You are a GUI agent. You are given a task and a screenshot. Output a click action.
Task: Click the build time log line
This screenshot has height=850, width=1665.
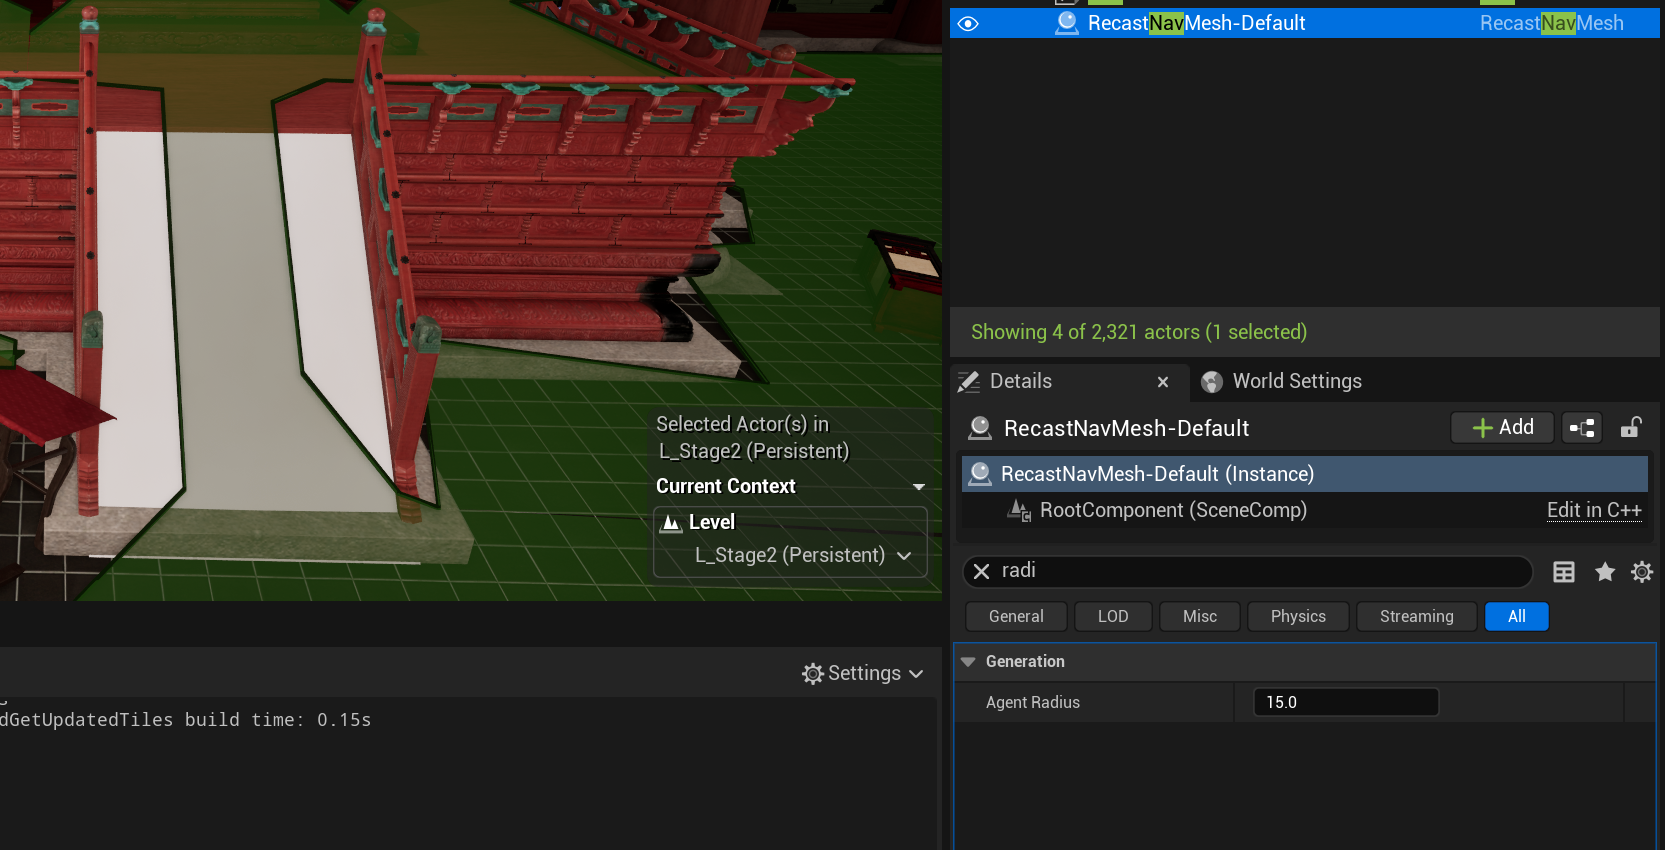click(x=186, y=720)
